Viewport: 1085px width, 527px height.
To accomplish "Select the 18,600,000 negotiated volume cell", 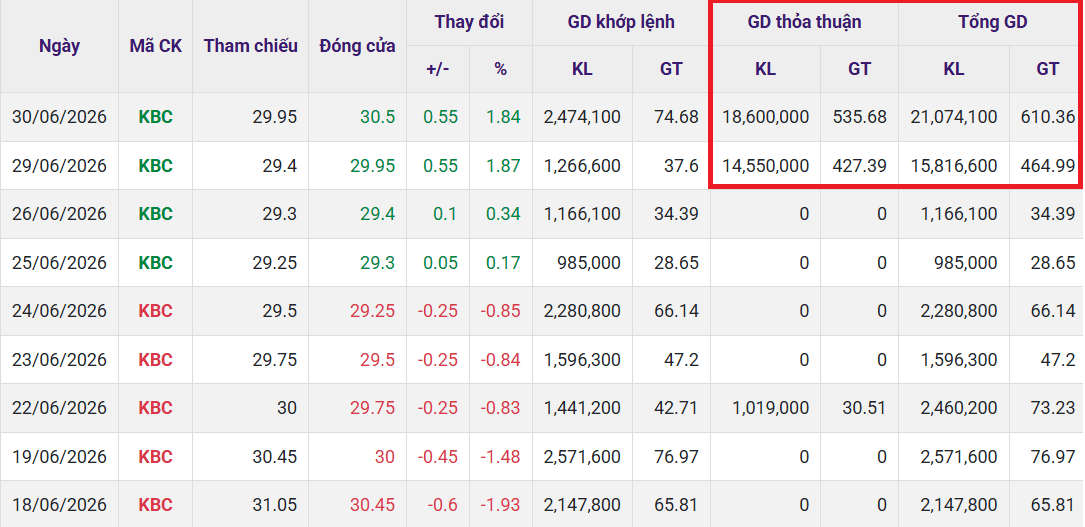I will pos(765,117).
